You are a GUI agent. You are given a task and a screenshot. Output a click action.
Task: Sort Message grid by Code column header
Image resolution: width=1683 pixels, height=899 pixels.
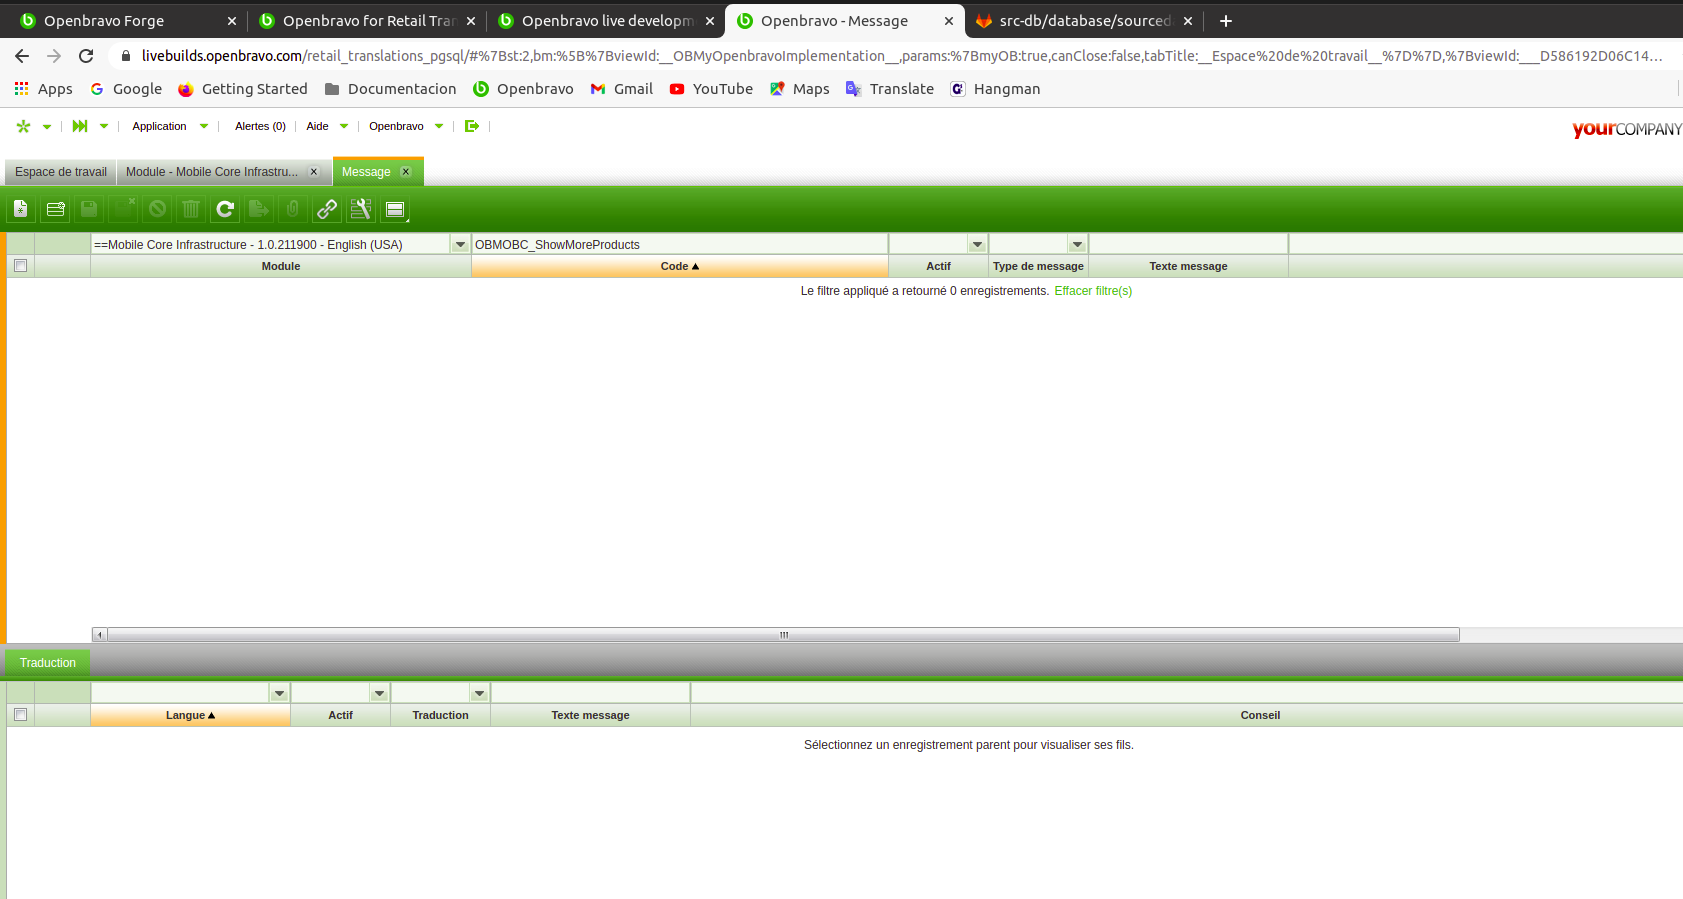(x=680, y=266)
